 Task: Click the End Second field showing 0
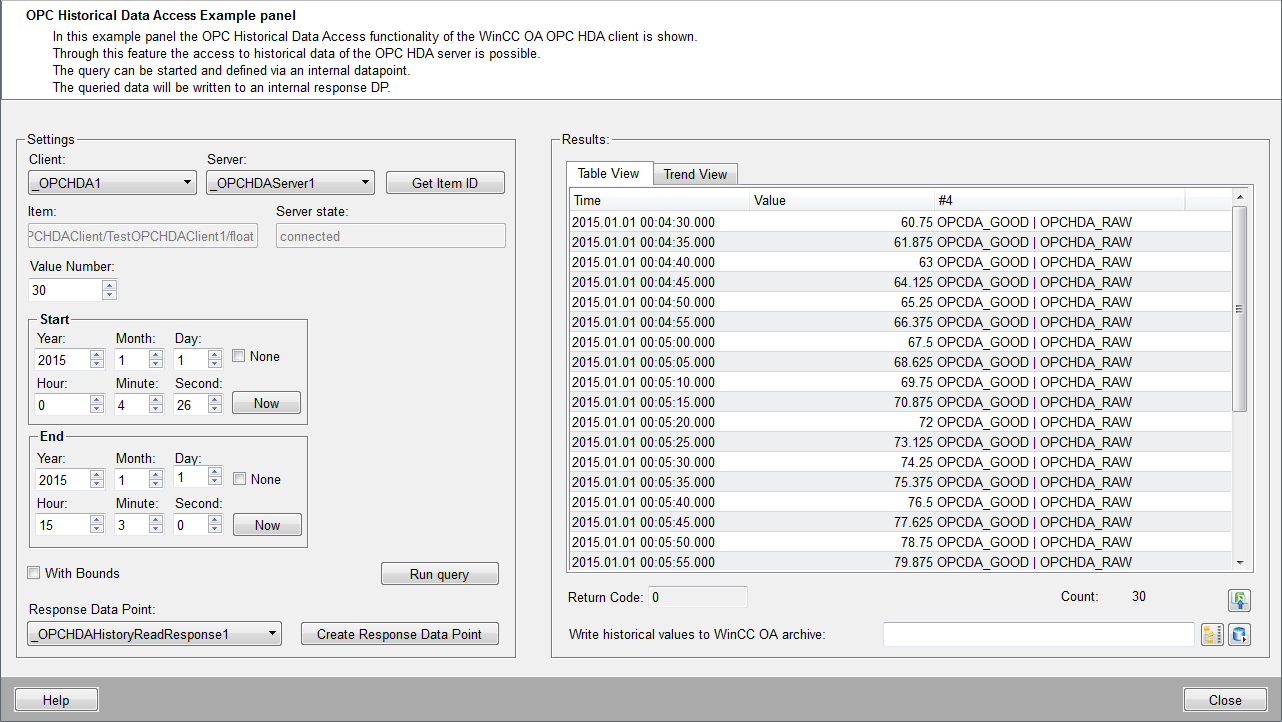[190, 525]
